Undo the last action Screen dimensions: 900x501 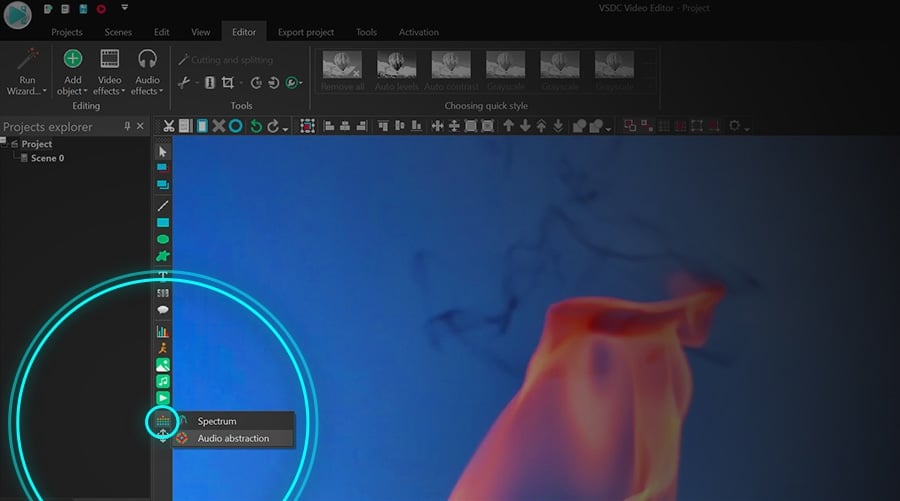[256, 126]
